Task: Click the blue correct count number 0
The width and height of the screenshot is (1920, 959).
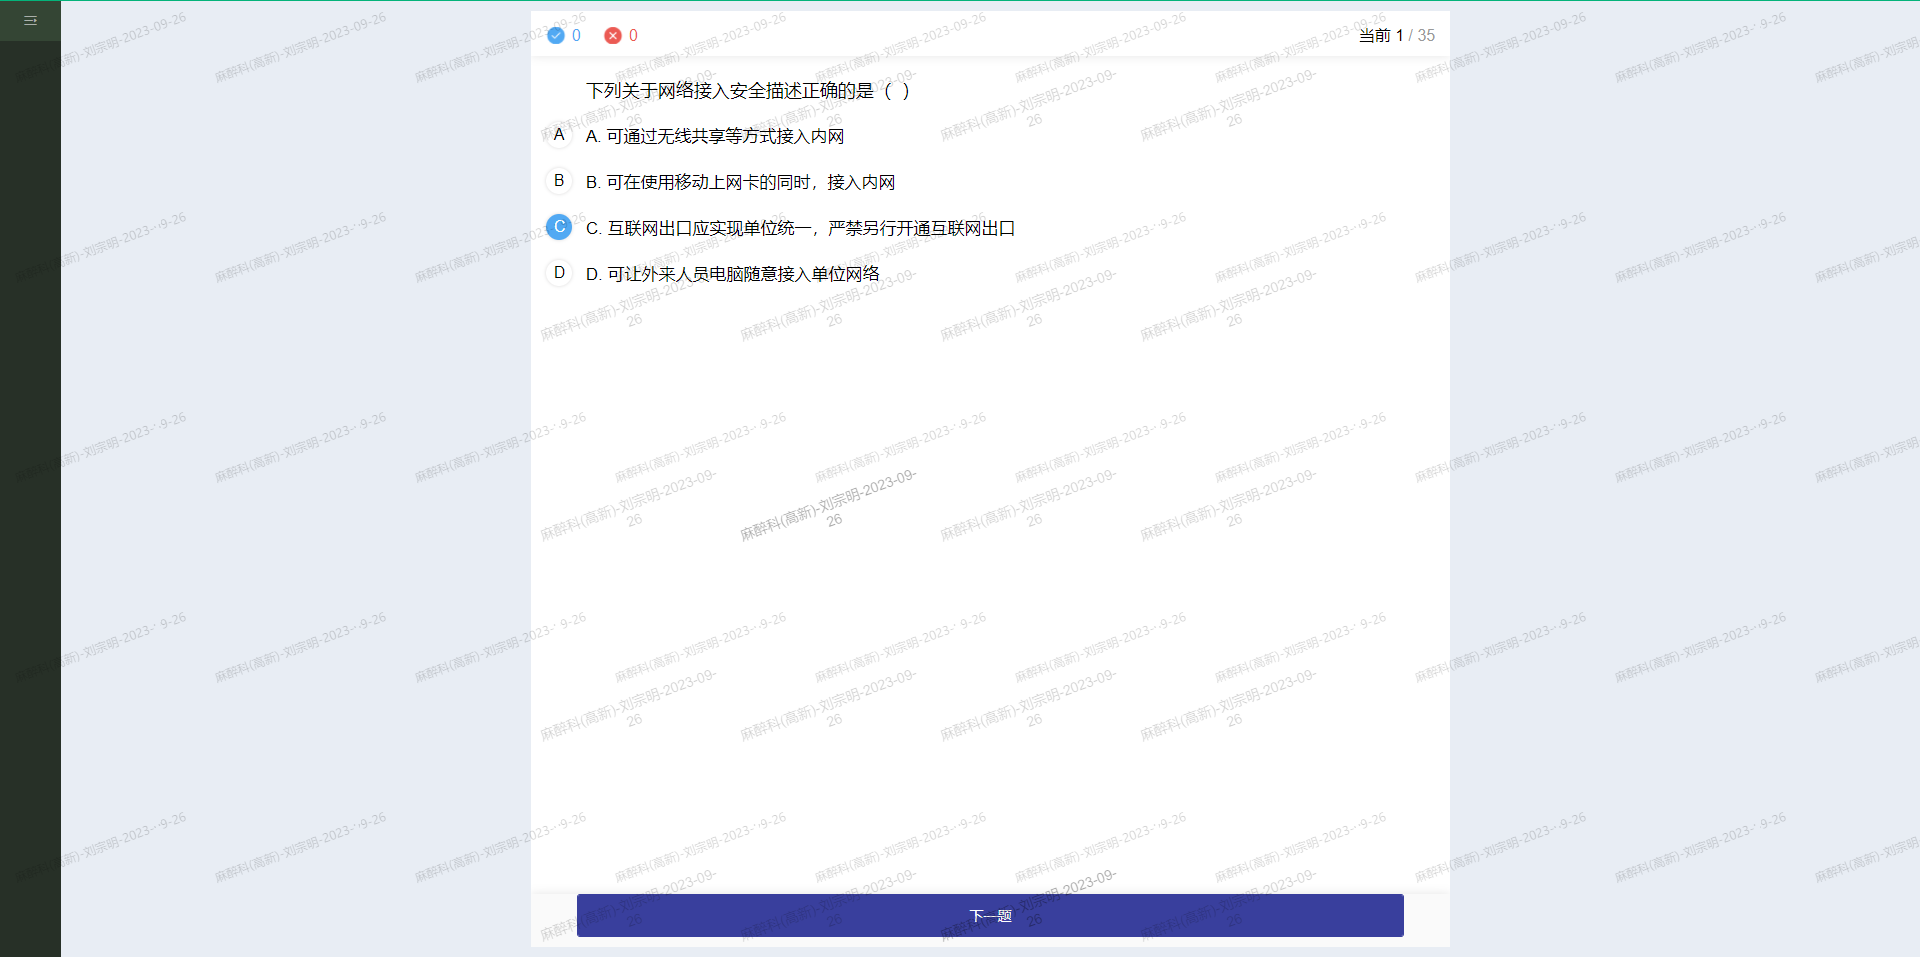Action: [576, 36]
